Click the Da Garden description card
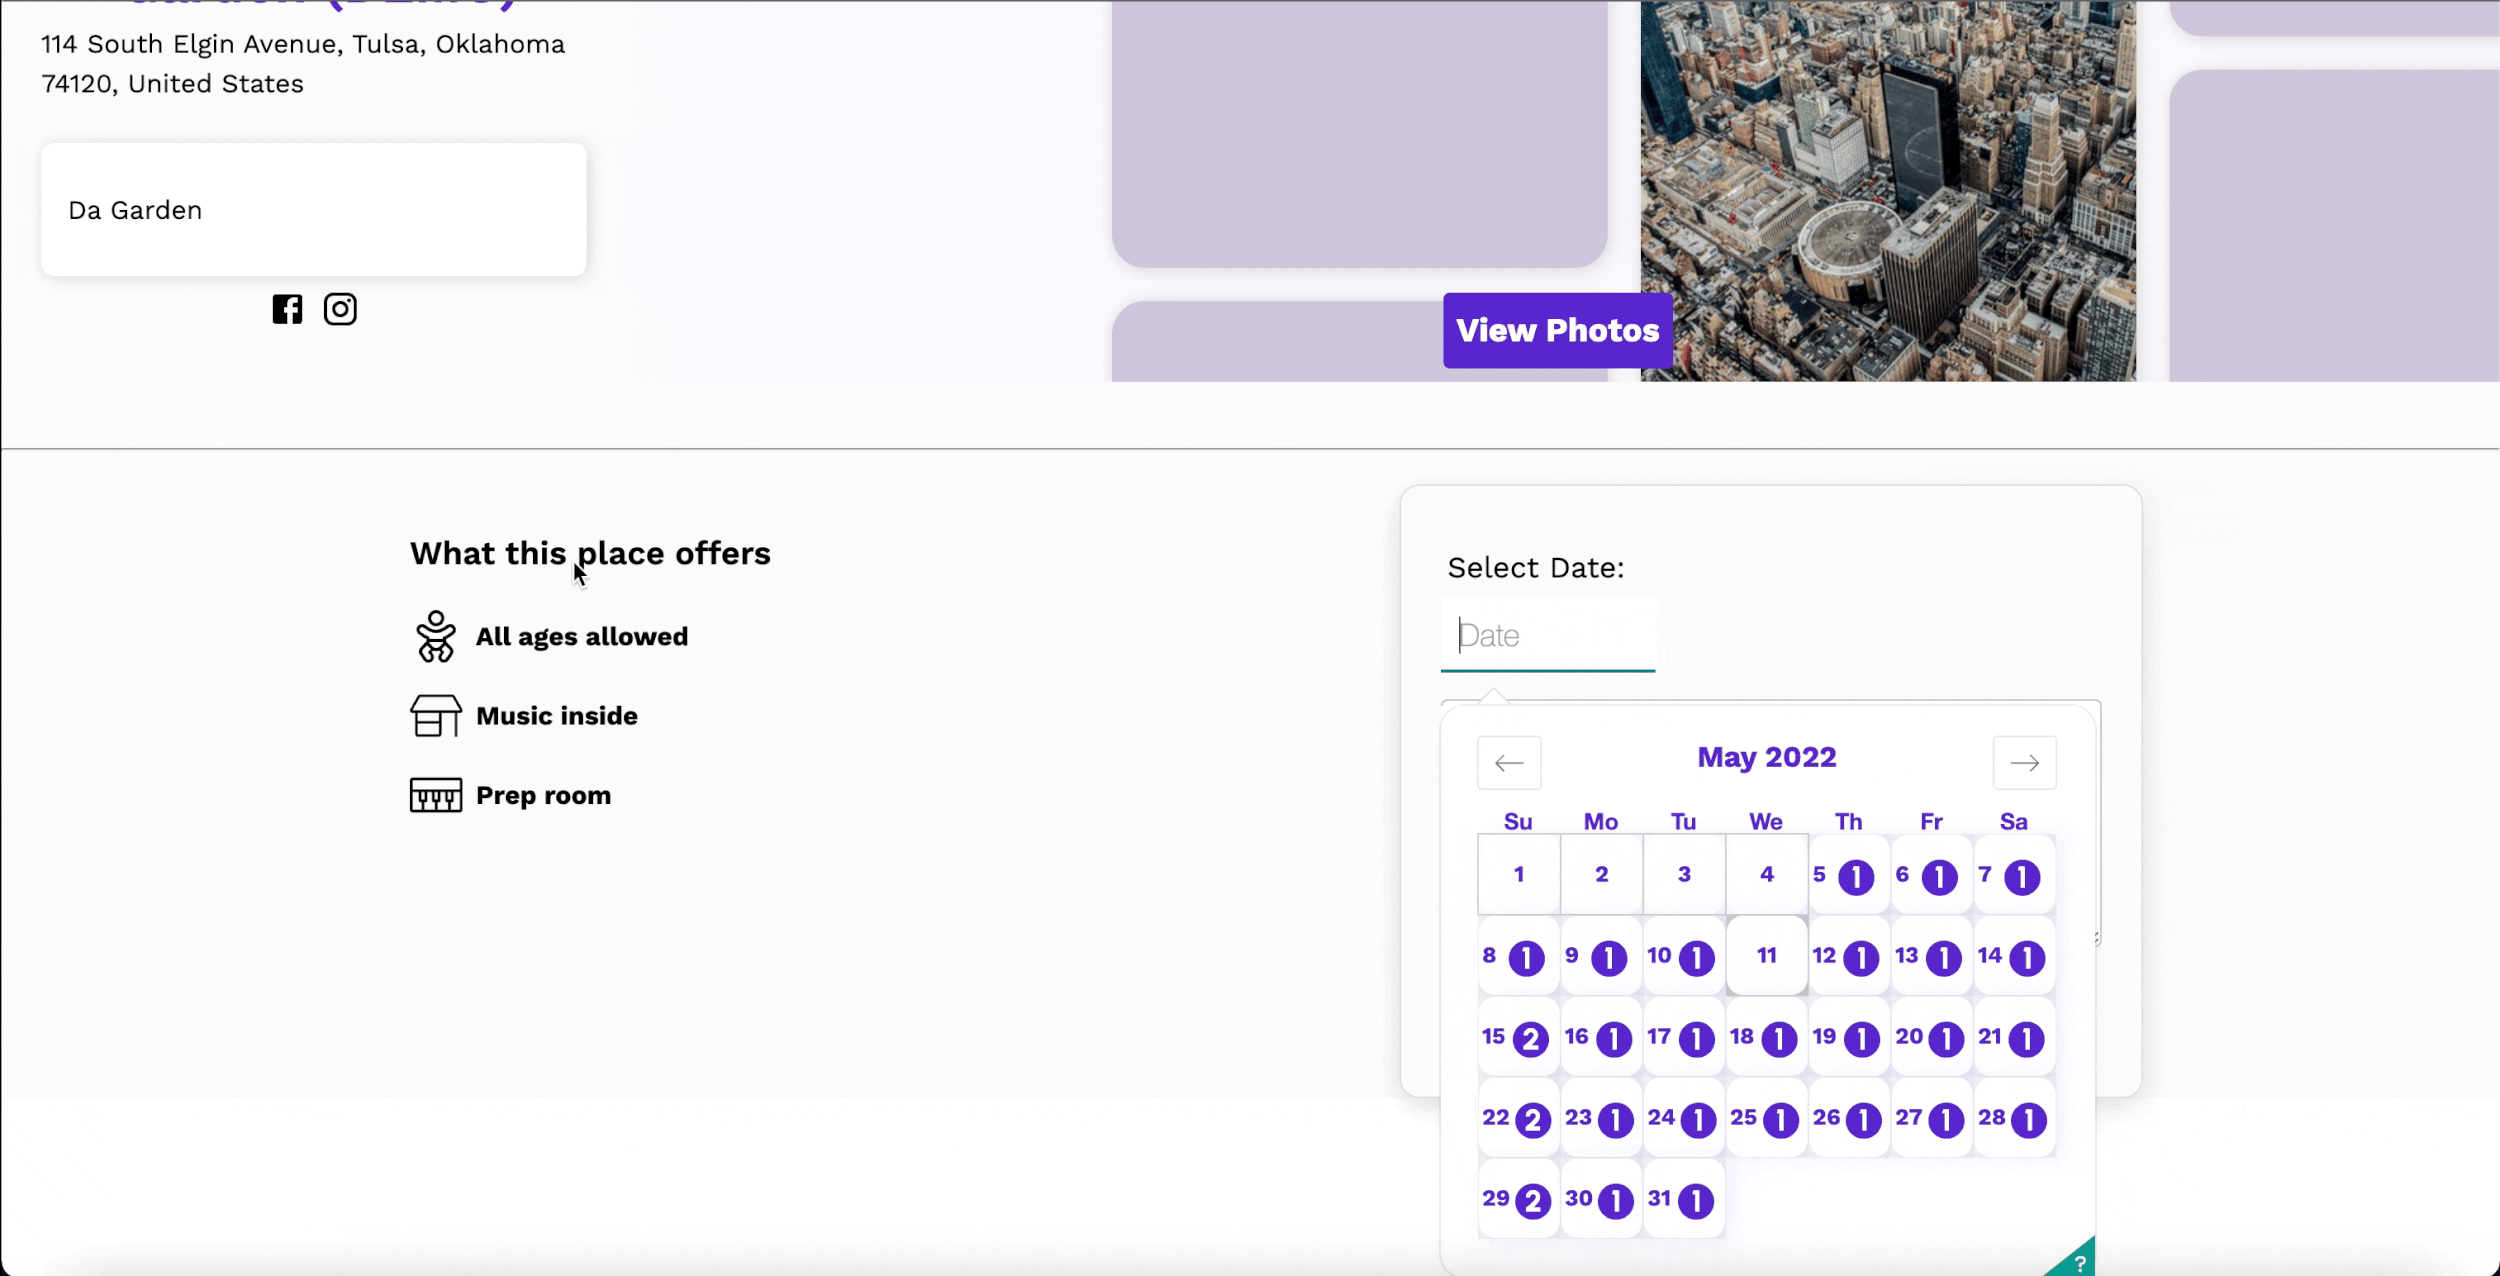The height and width of the screenshot is (1276, 2500). [313, 210]
